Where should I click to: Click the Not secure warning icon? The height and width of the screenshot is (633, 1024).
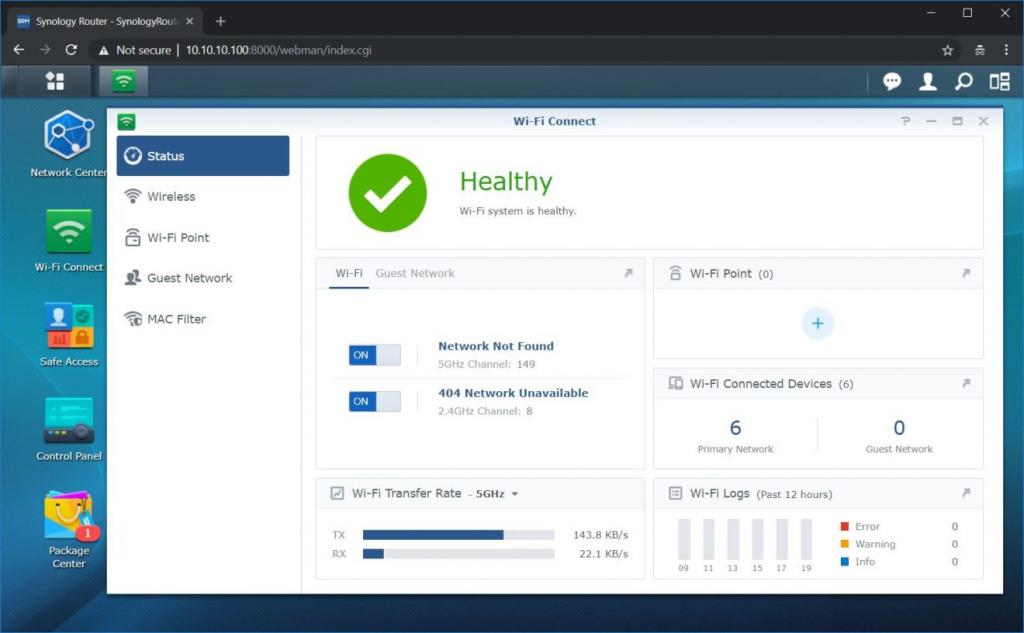[x=103, y=50]
